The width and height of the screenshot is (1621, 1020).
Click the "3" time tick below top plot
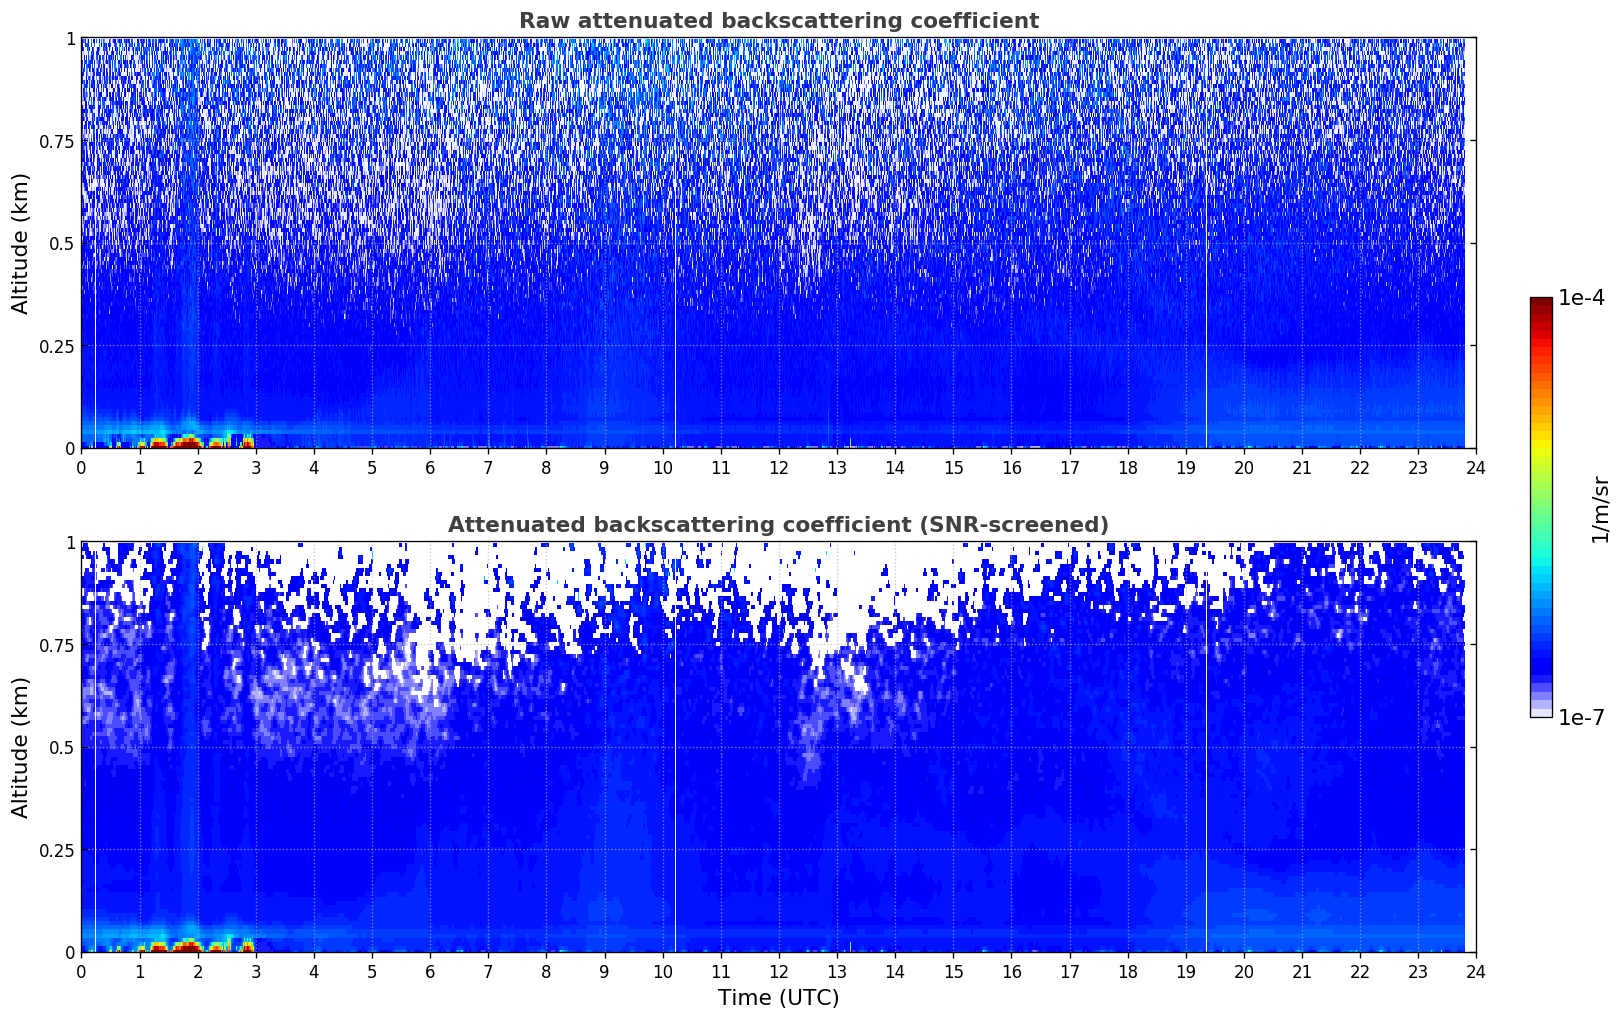[256, 467]
